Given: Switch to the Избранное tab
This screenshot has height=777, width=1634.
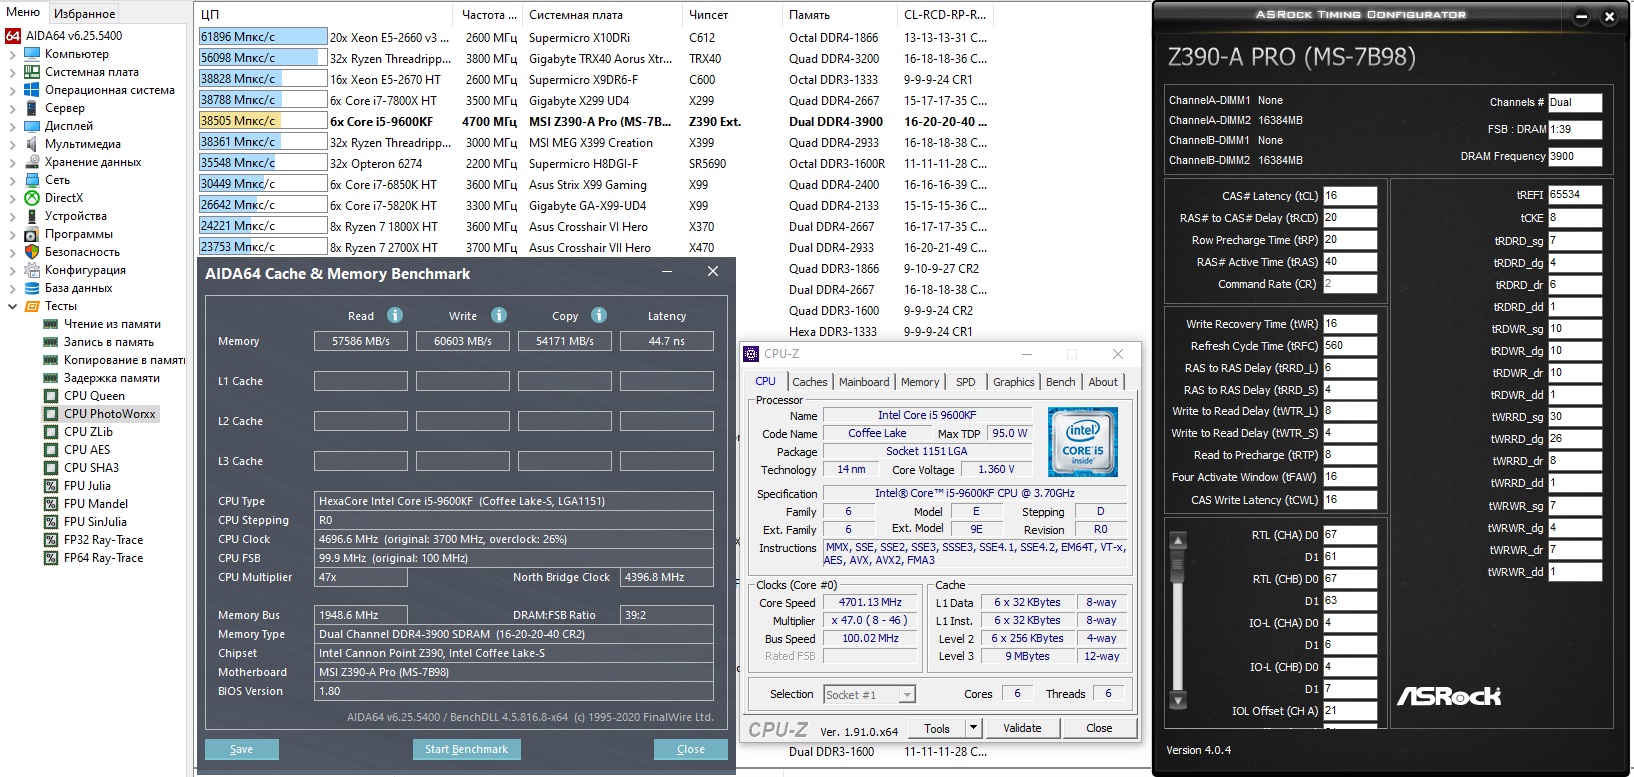Looking at the screenshot, I should (84, 13).
